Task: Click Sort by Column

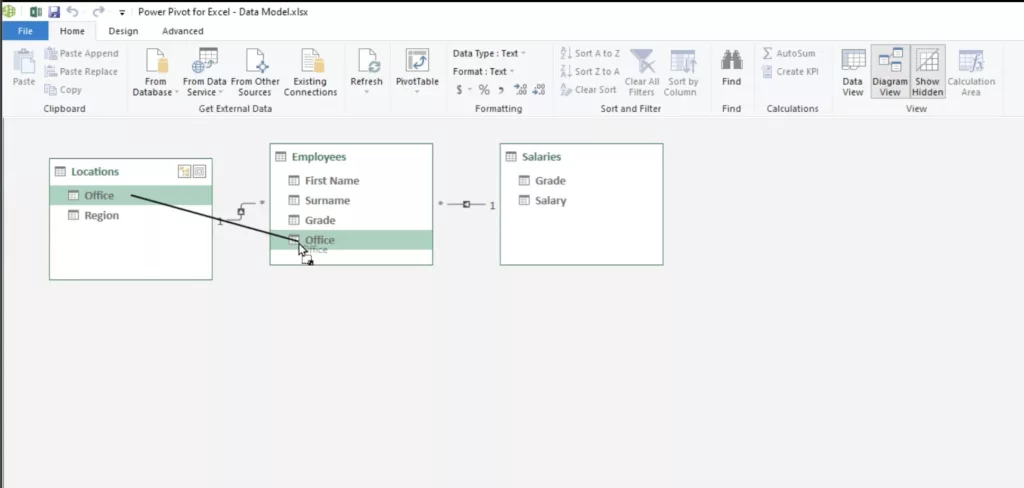Action: click(682, 72)
